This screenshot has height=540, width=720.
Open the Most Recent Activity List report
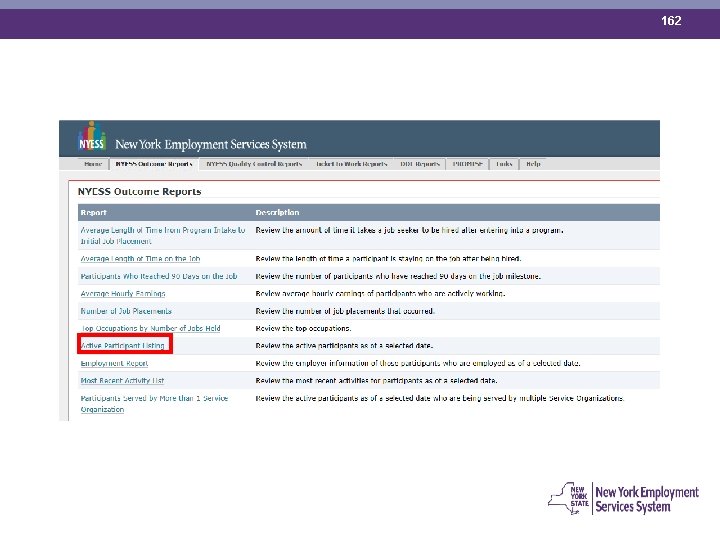[122, 380]
